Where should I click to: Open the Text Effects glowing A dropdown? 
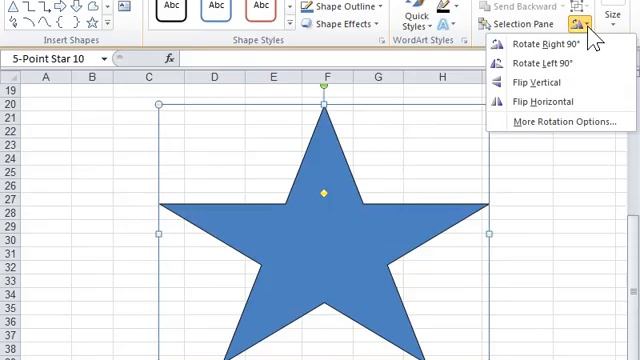click(446, 24)
